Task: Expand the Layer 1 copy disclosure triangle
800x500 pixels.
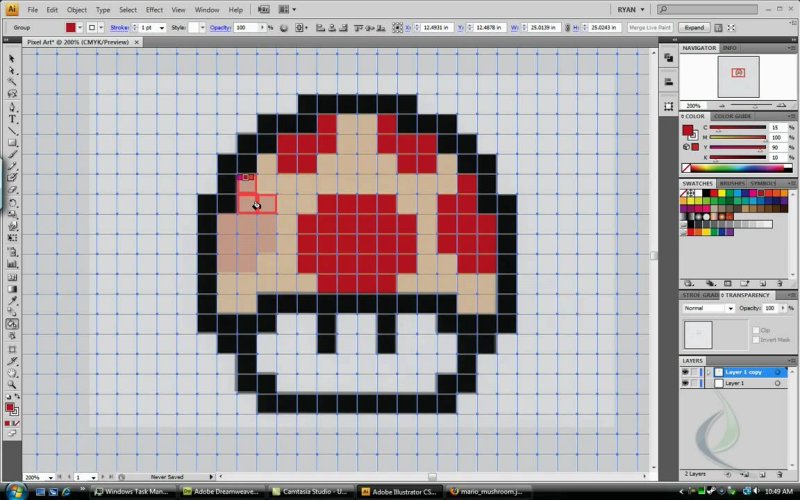Action: [708, 372]
